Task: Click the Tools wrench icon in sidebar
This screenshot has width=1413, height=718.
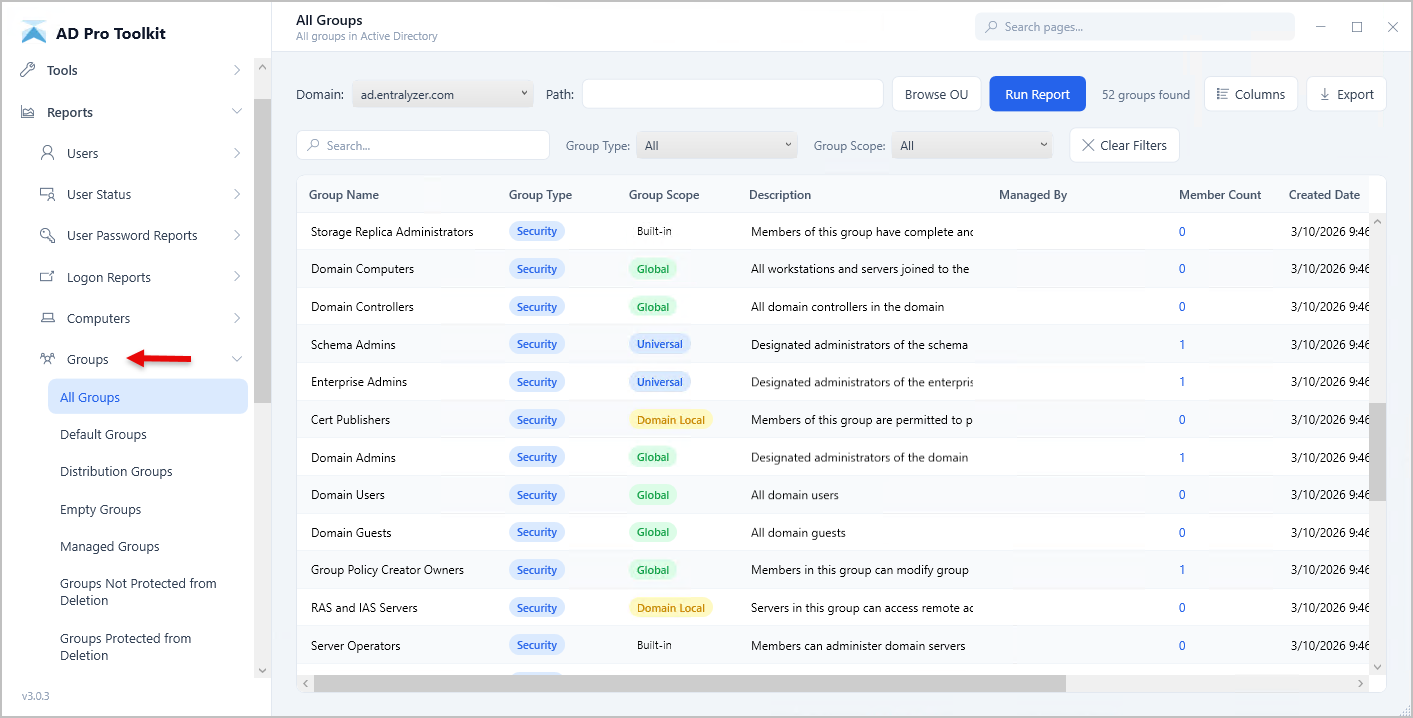Action: pos(28,70)
